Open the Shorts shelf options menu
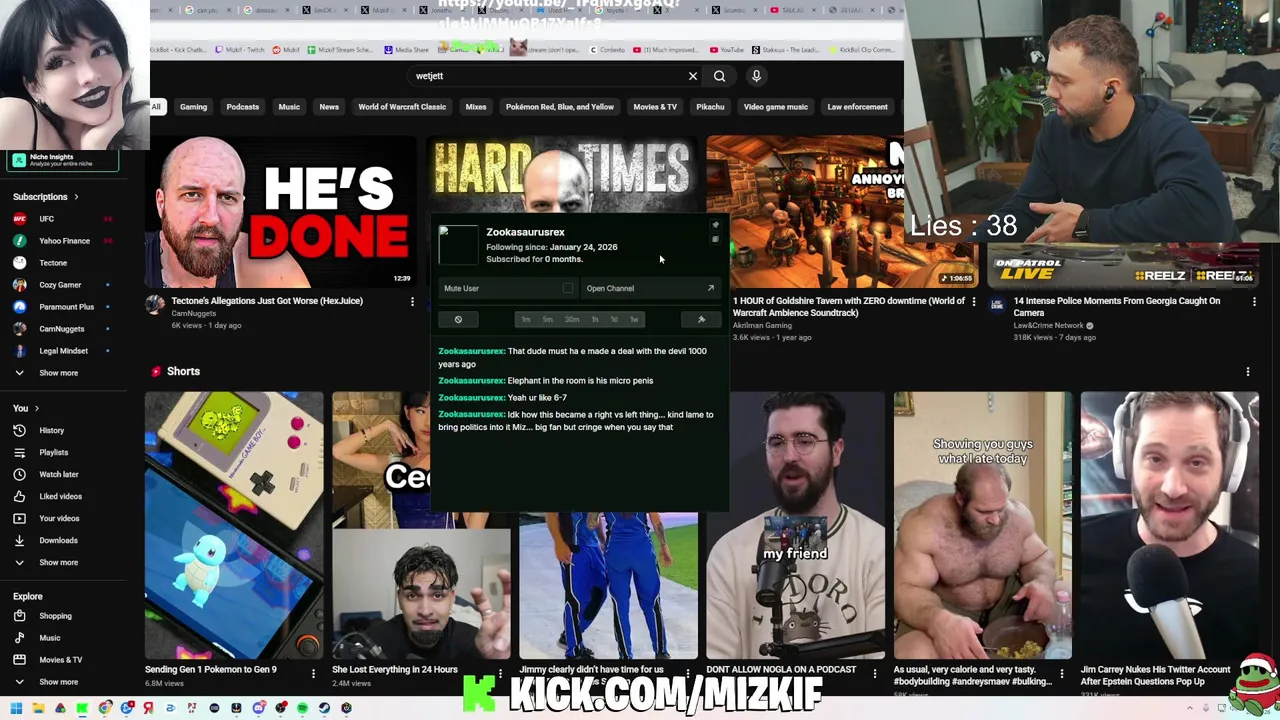Screen dimensions: 1280x720 tap(1247, 372)
